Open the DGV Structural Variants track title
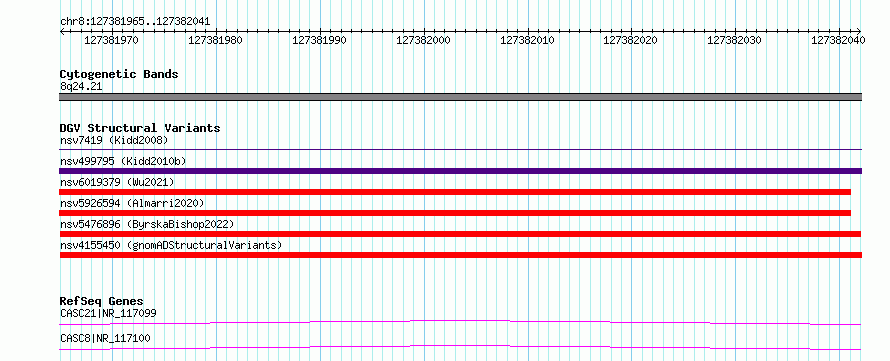The width and height of the screenshot is (890, 361). (140, 128)
